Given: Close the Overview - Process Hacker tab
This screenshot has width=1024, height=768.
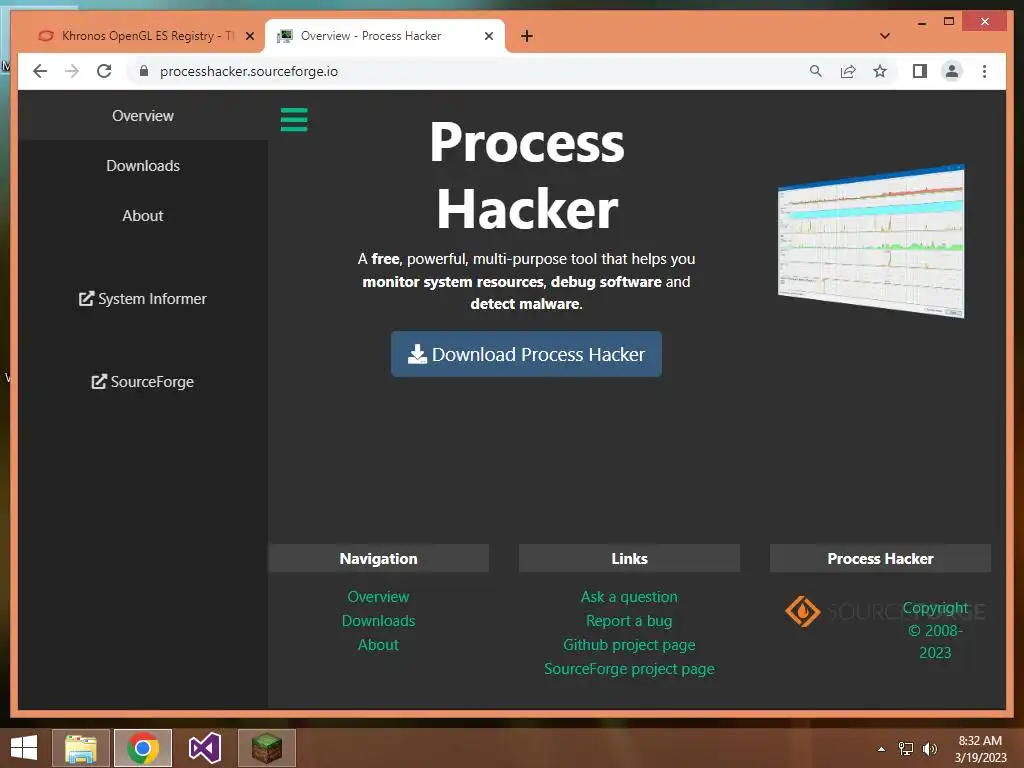Looking at the screenshot, I should tap(488, 36).
